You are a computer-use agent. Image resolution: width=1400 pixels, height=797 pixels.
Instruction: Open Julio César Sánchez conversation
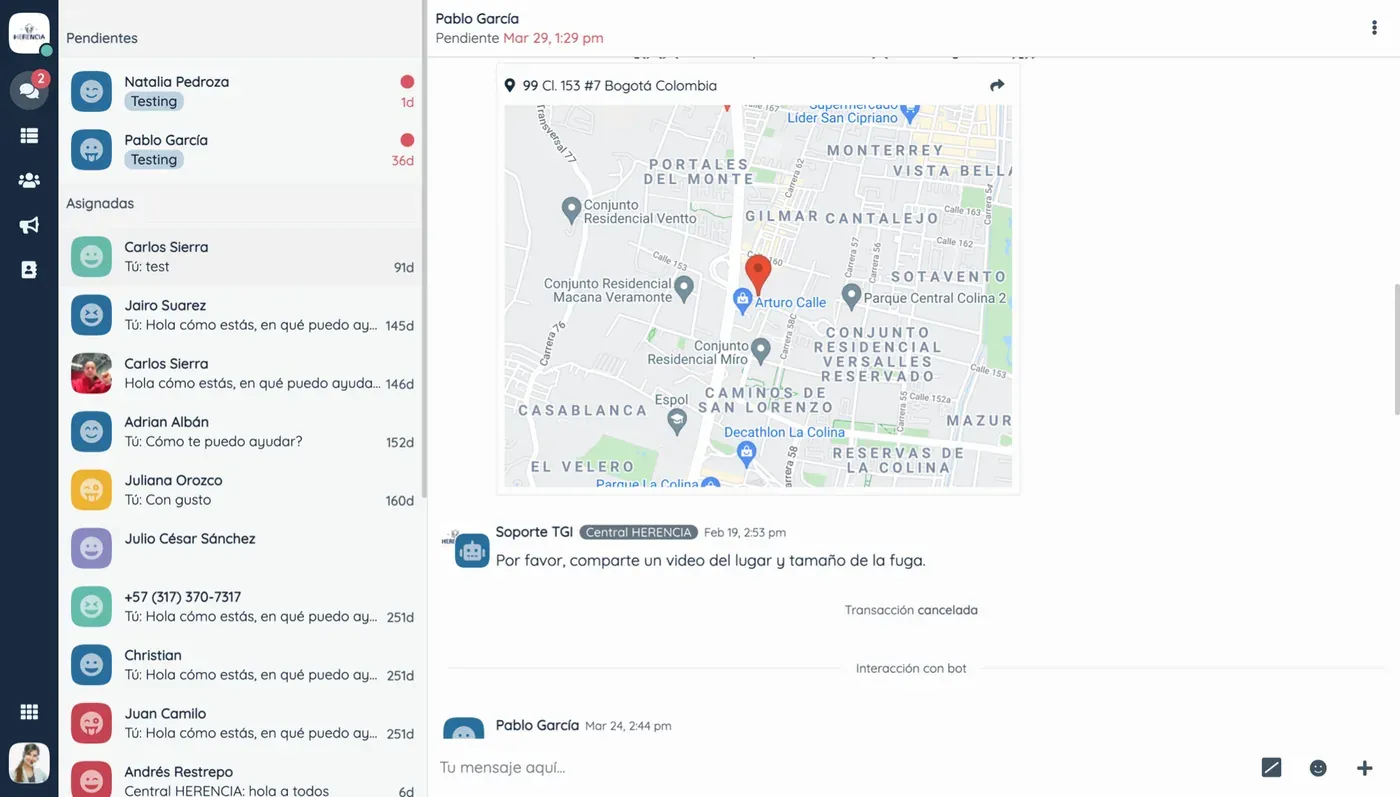[242, 548]
